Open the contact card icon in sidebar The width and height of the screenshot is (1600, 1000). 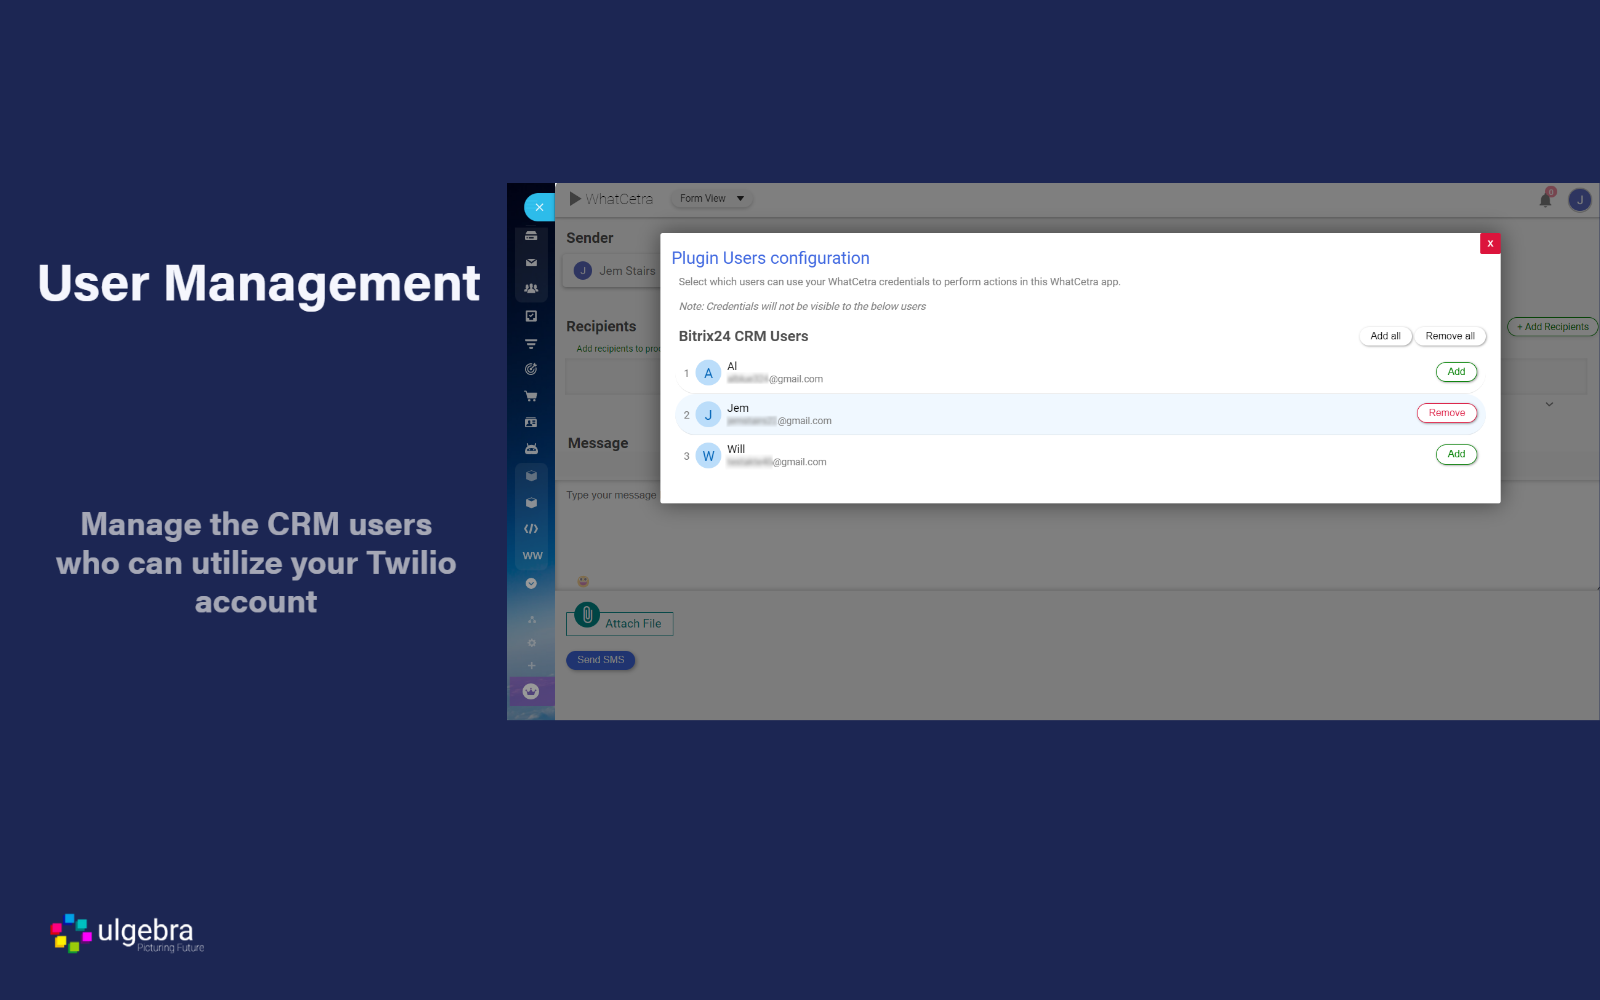[x=531, y=422]
